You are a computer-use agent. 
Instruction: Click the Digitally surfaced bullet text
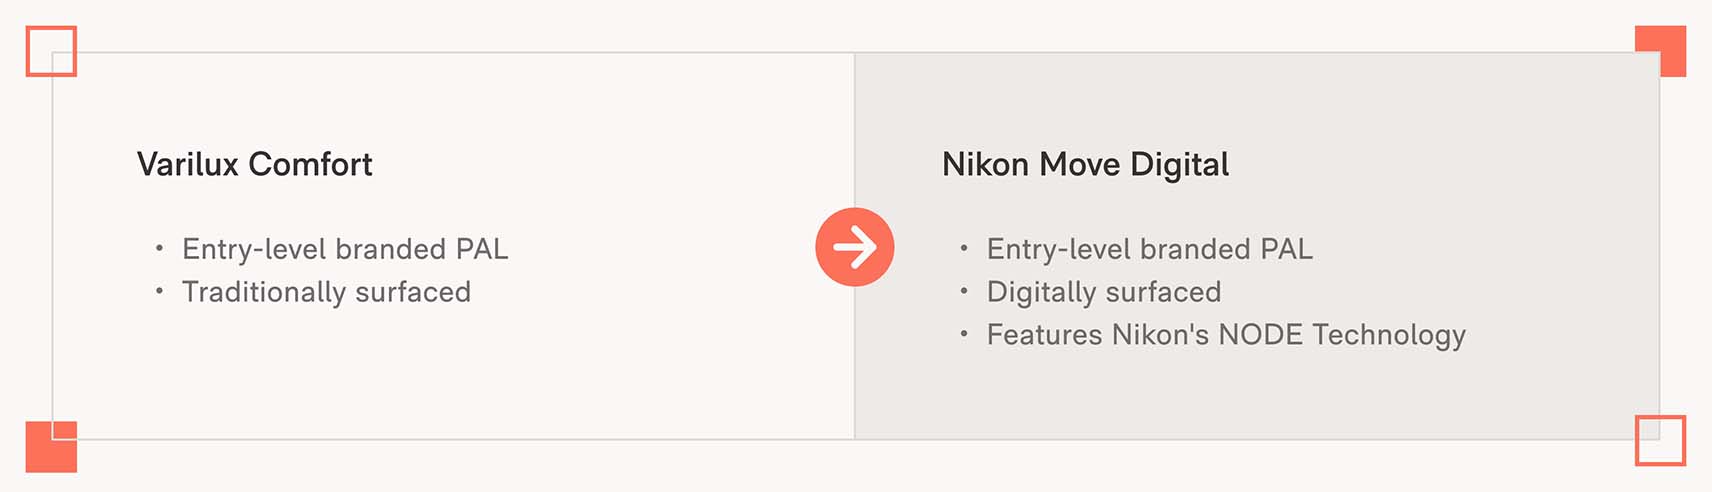click(x=1104, y=292)
